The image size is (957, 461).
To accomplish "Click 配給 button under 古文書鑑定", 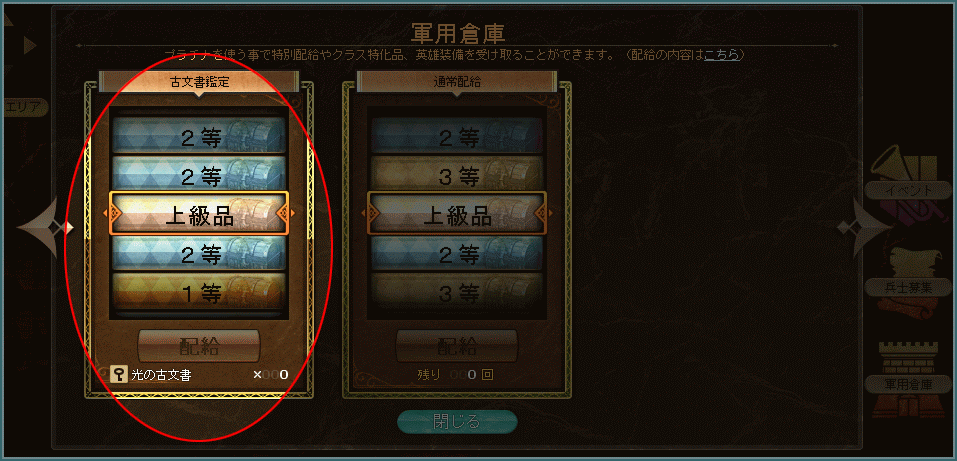I will pos(199,346).
